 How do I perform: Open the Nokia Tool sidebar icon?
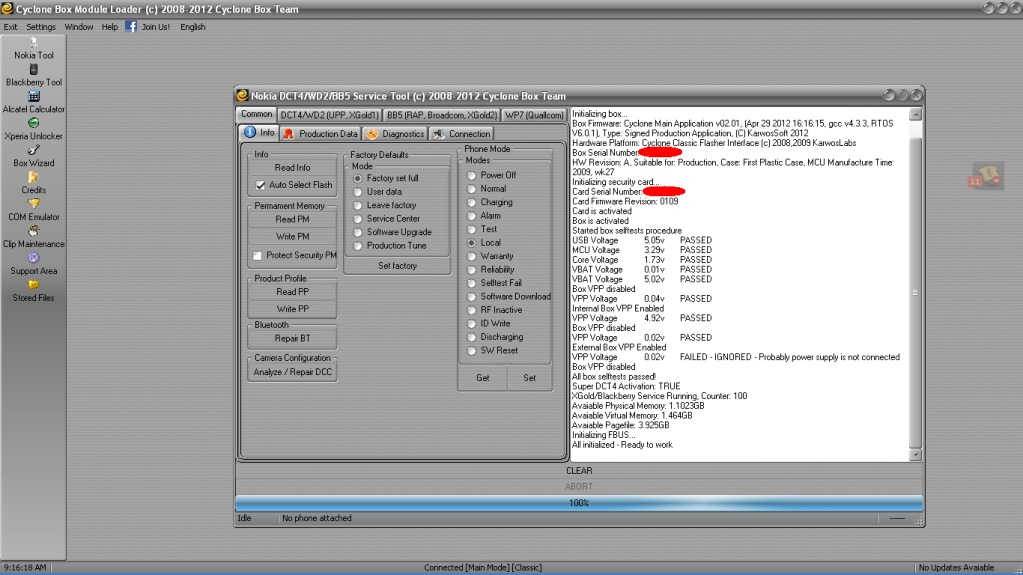(x=33, y=43)
